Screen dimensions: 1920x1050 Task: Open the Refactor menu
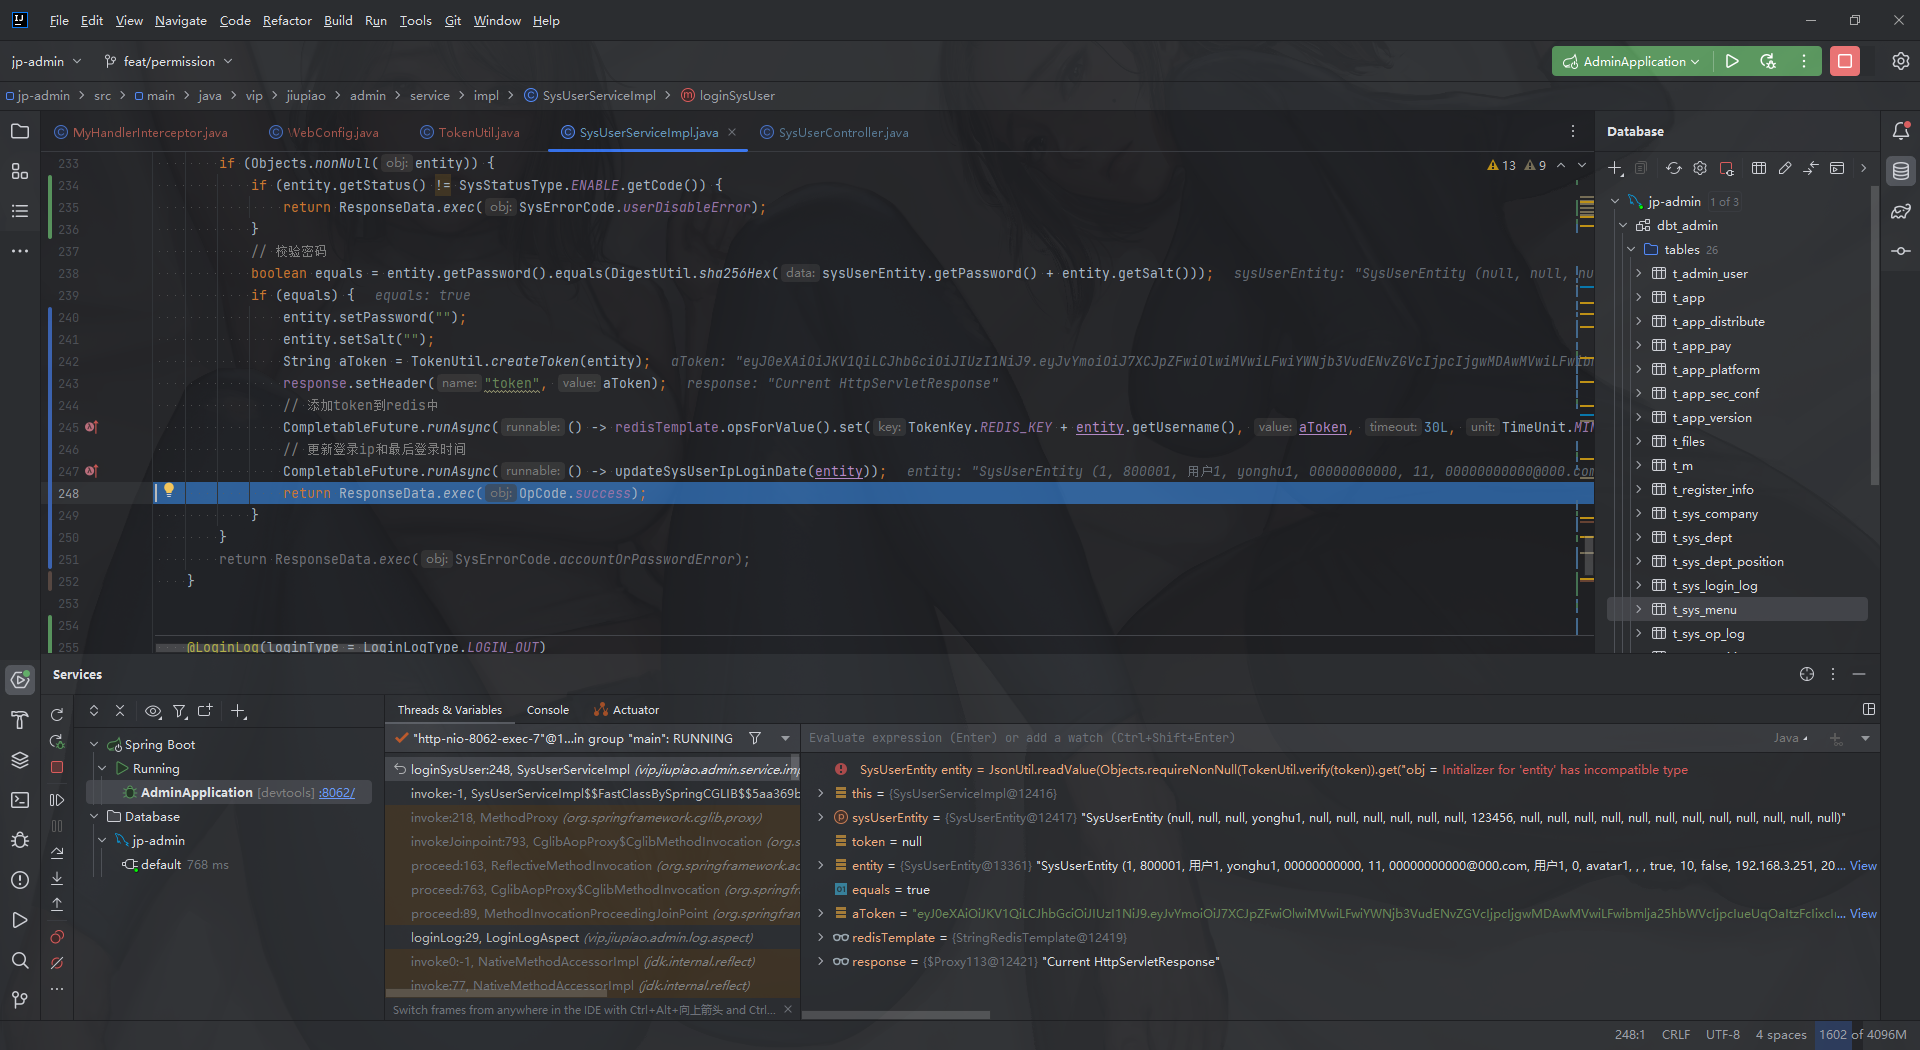[287, 20]
